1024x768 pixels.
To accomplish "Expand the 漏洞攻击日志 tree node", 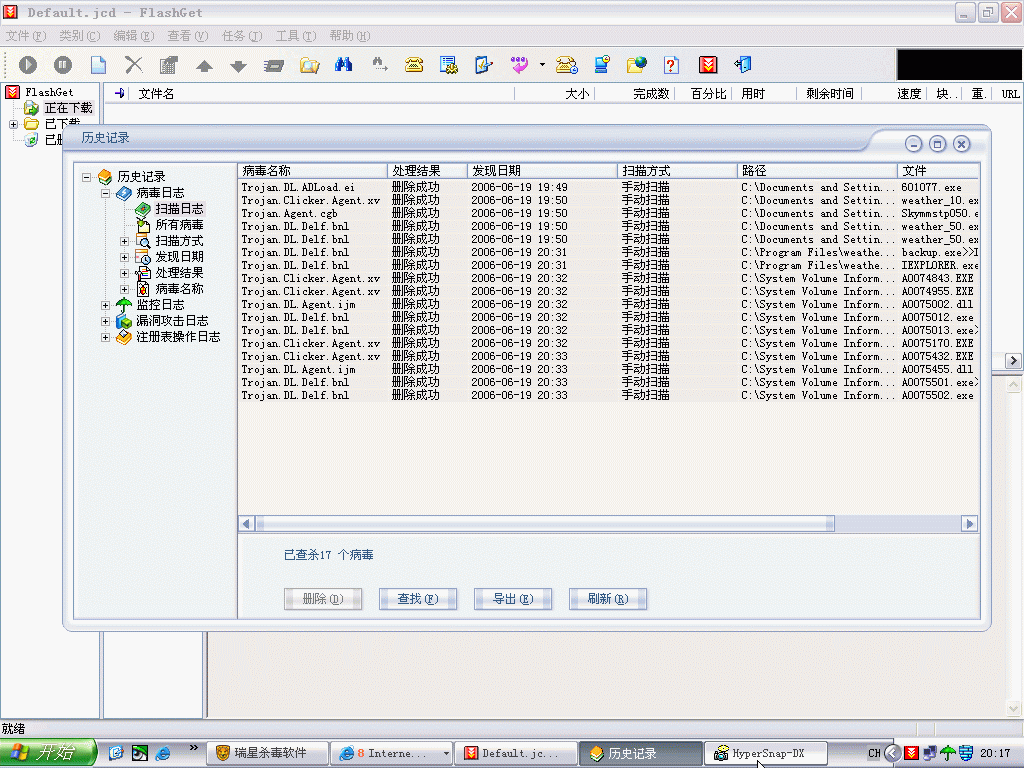I will 106,321.
